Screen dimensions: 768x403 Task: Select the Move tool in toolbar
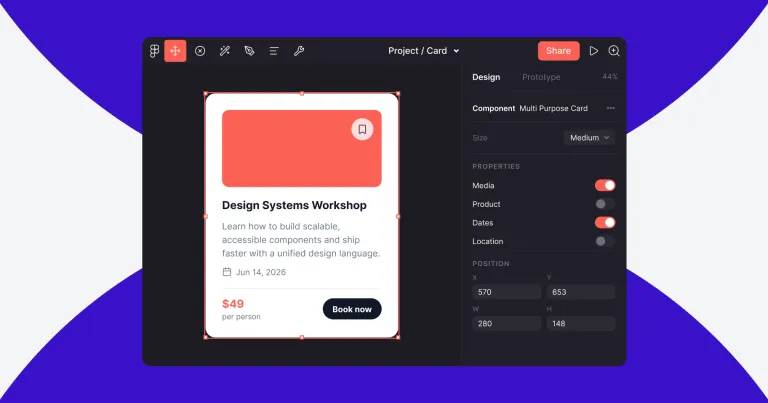click(175, 51)
